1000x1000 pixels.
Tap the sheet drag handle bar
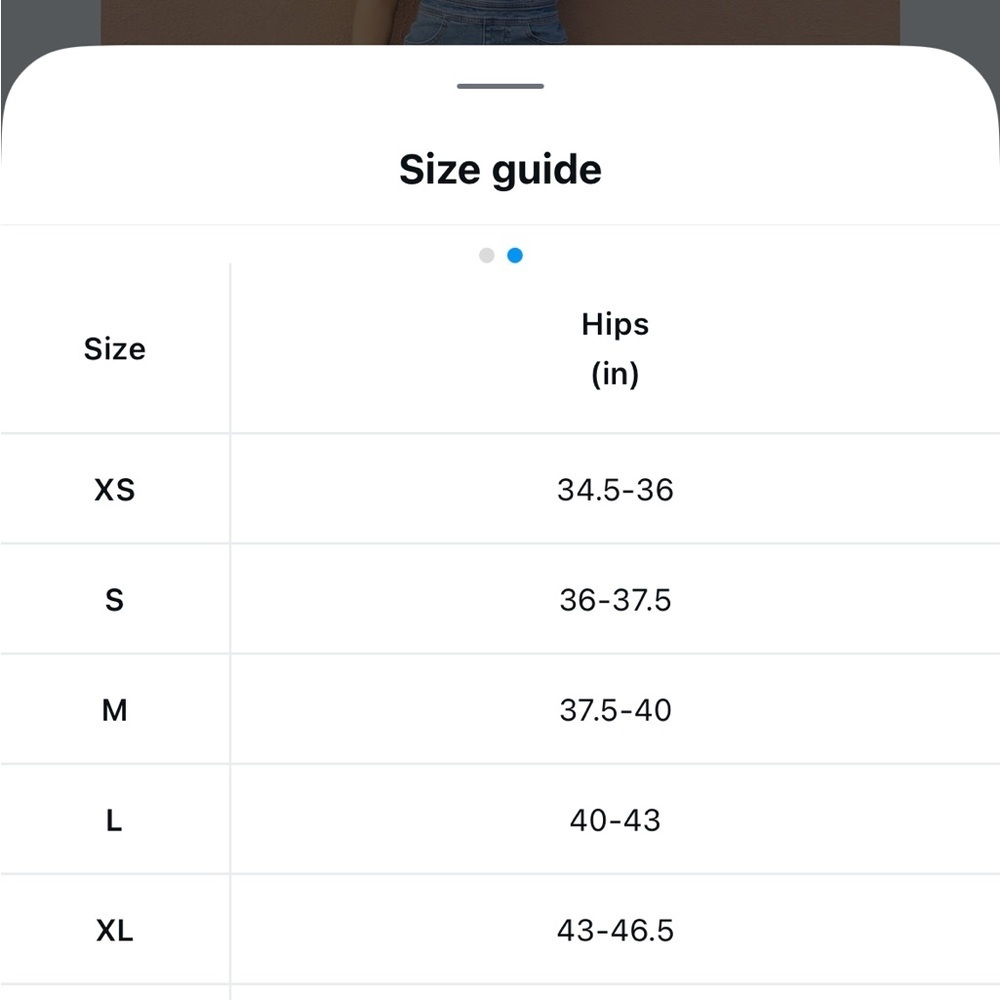(x=500, y=86)
